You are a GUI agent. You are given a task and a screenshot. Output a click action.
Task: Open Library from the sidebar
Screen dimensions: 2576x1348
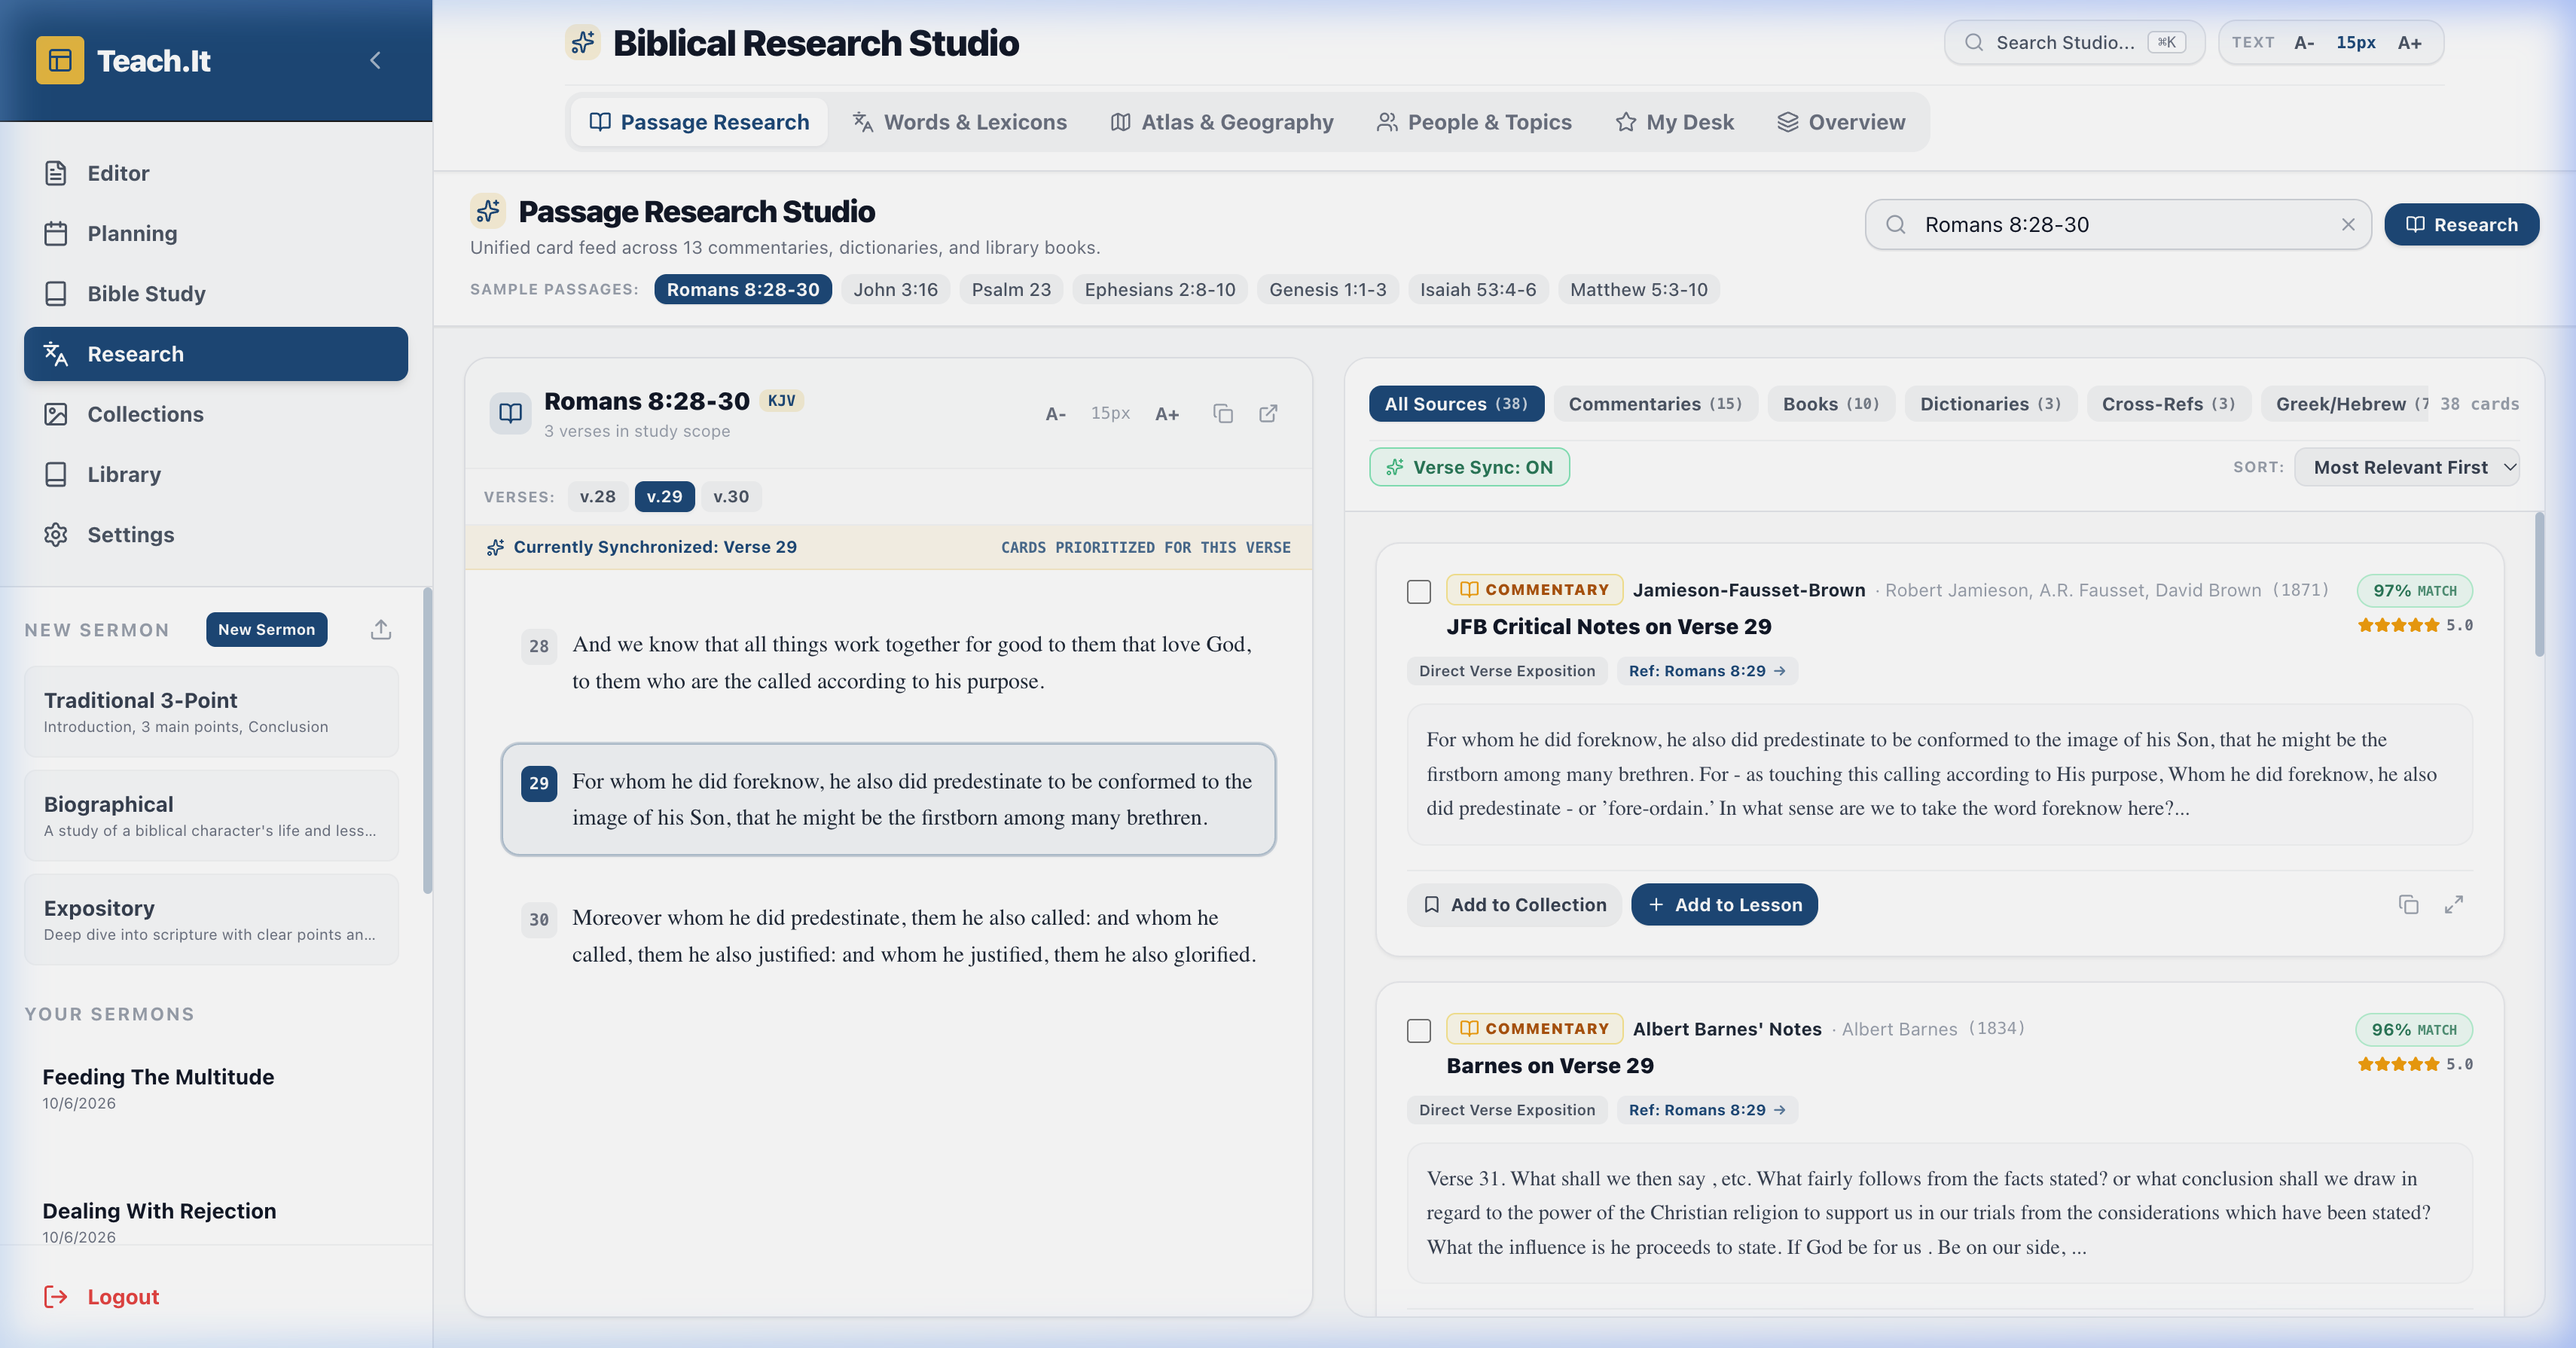click(x=216, y=474)
